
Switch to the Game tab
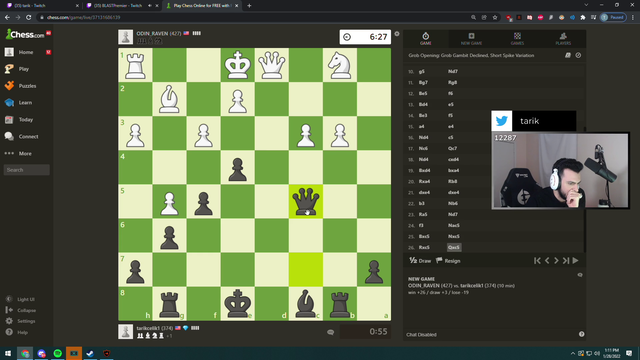tap(425, 39)
